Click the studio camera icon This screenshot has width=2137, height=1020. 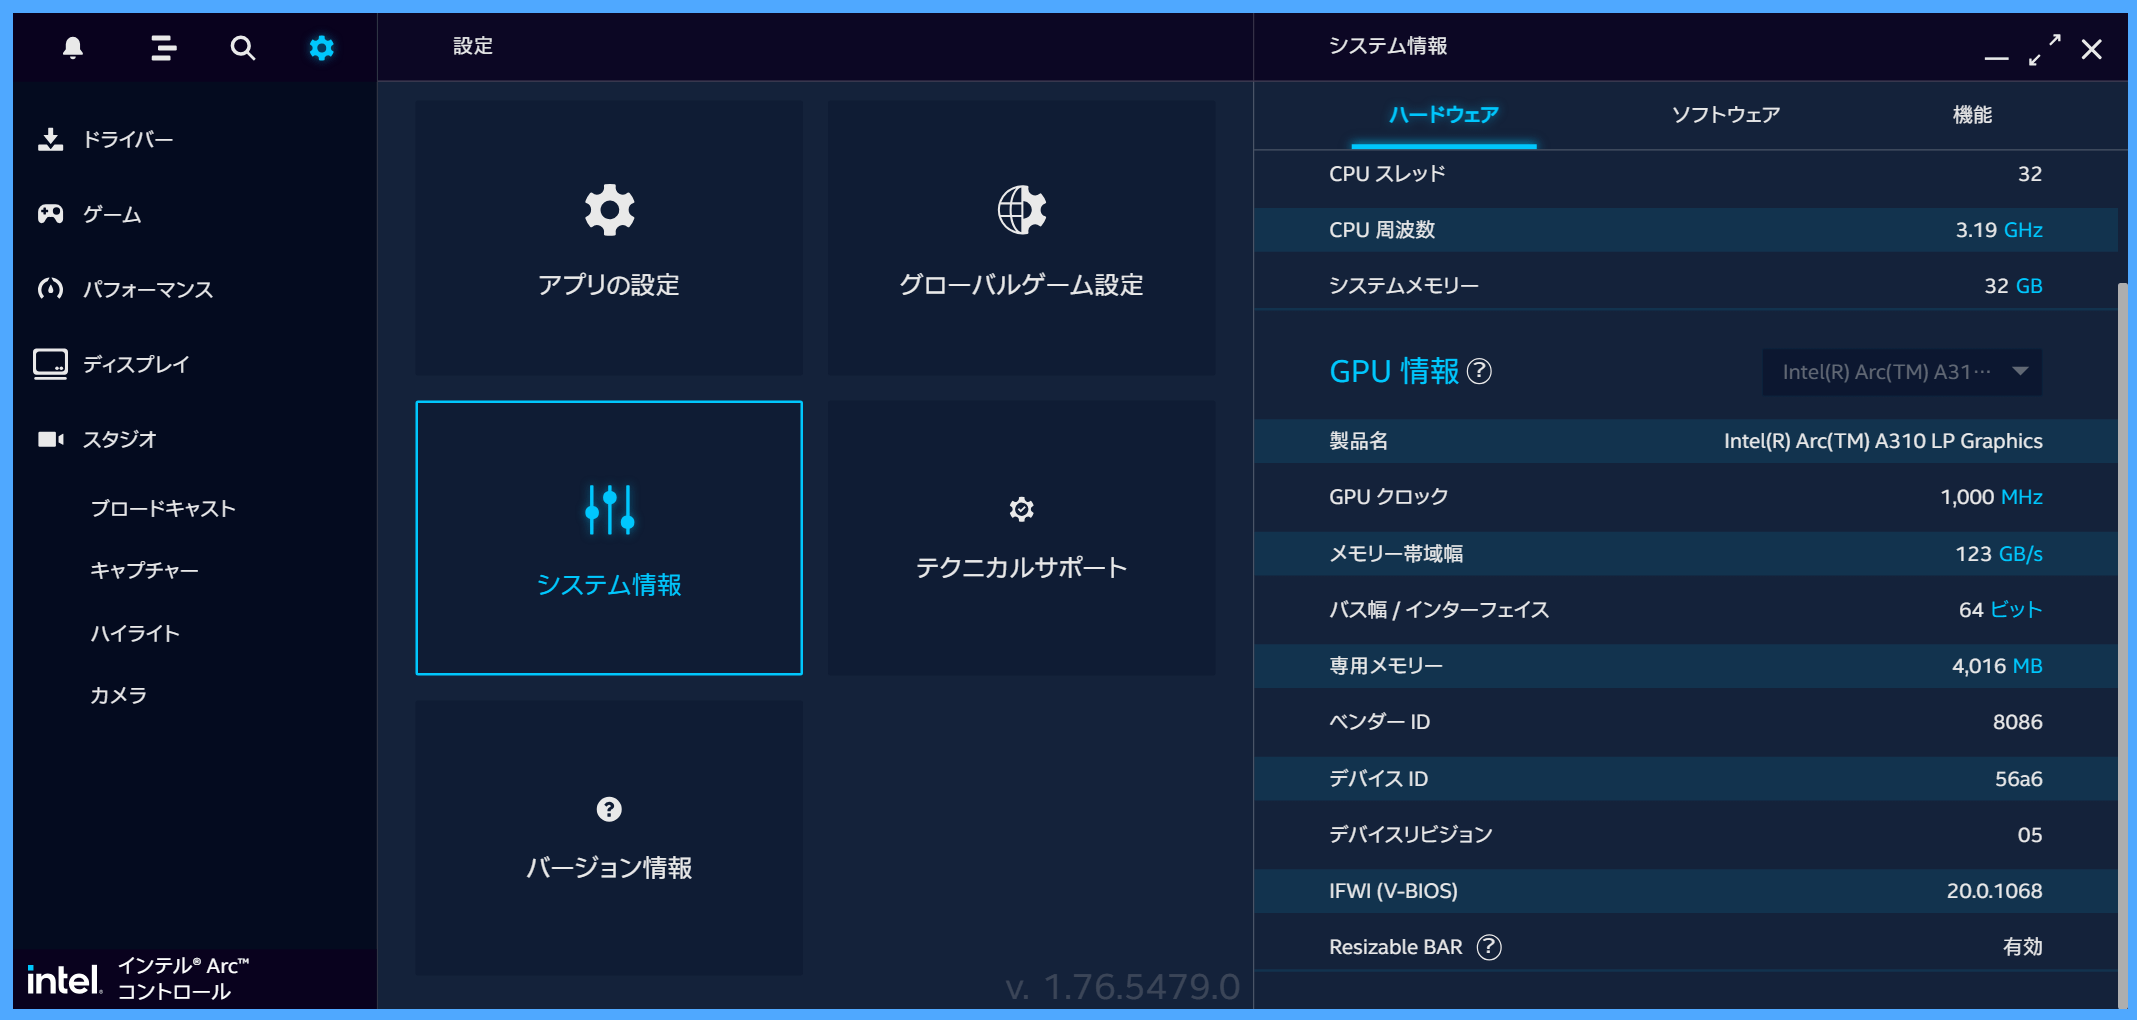pyautogui.click(x=50, y=439)
